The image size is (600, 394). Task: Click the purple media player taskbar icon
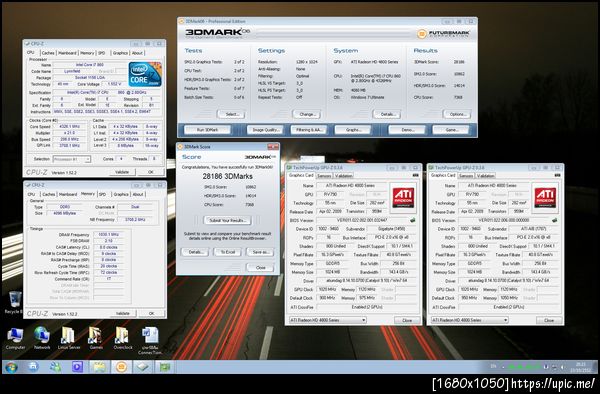pos(77,367)
